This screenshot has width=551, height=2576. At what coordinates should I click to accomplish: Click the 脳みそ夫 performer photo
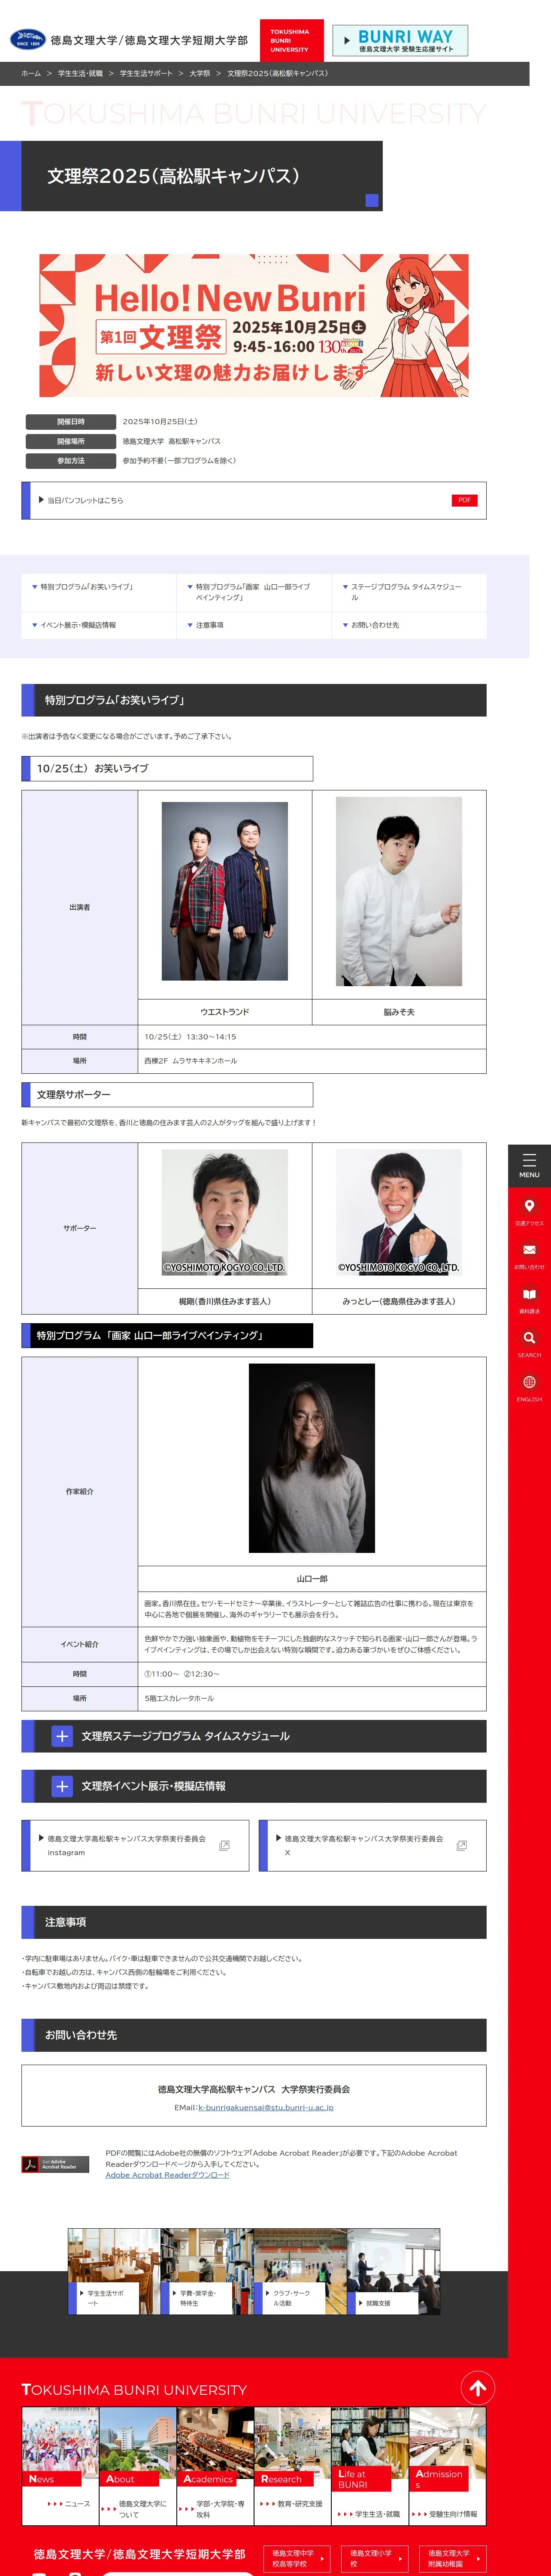pyautogui.click(x=399, y=891)
